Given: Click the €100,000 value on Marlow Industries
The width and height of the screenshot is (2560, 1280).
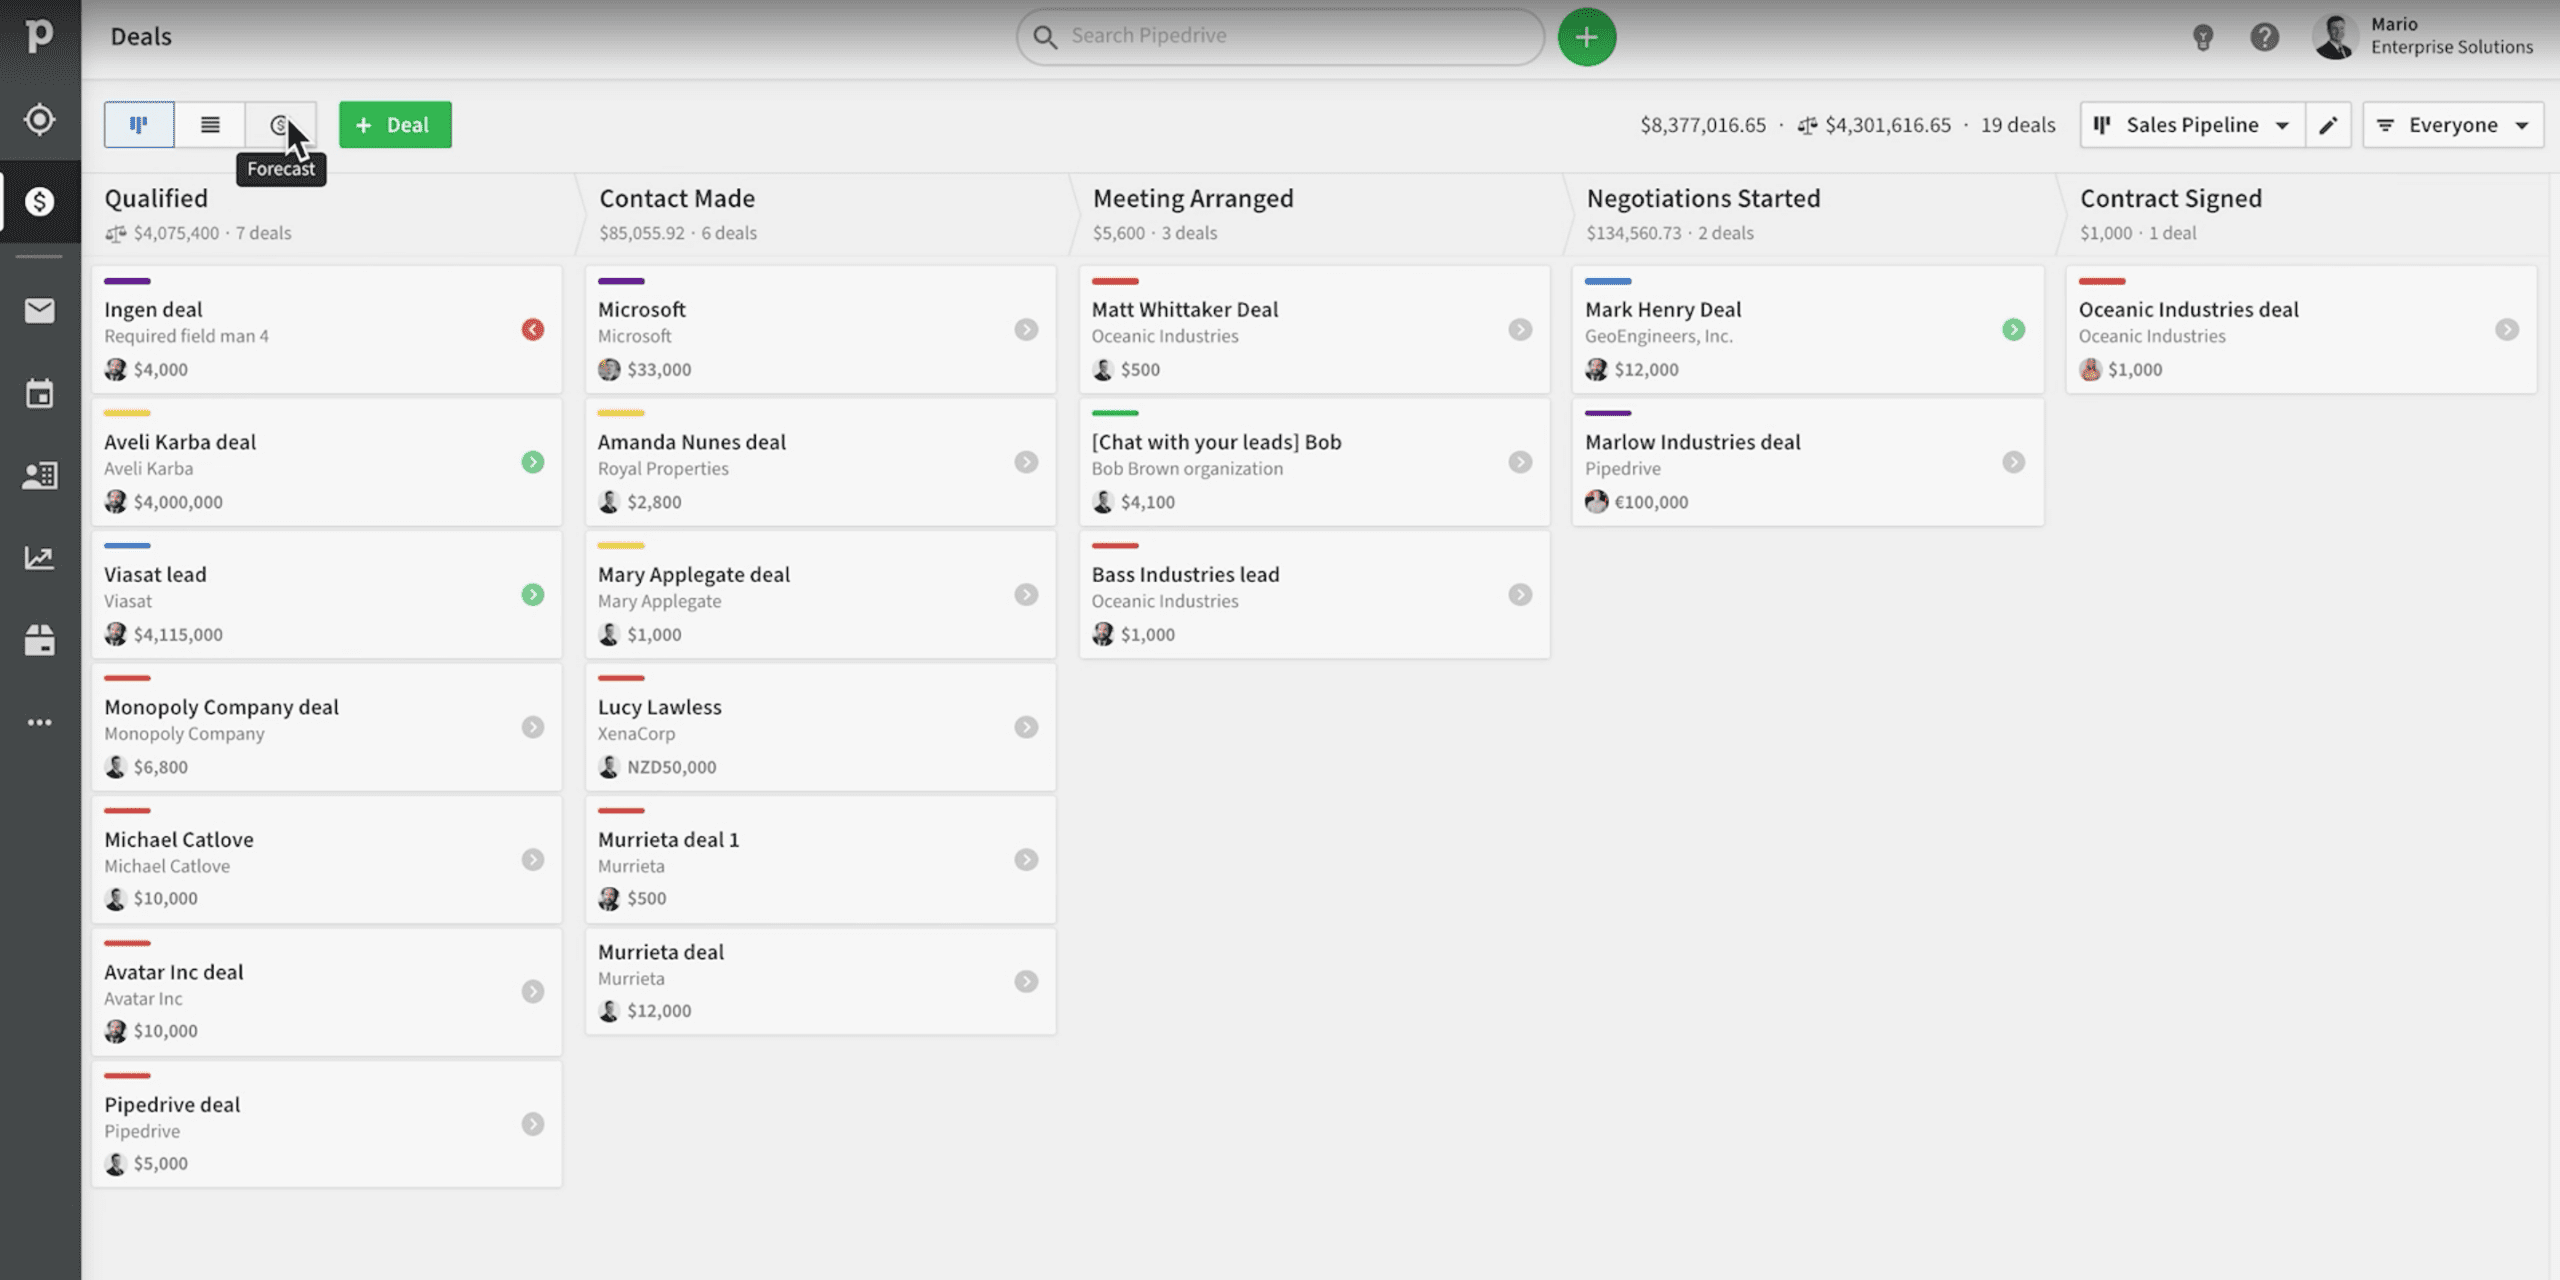Looking at the screenshot, I should point(1651,502).
